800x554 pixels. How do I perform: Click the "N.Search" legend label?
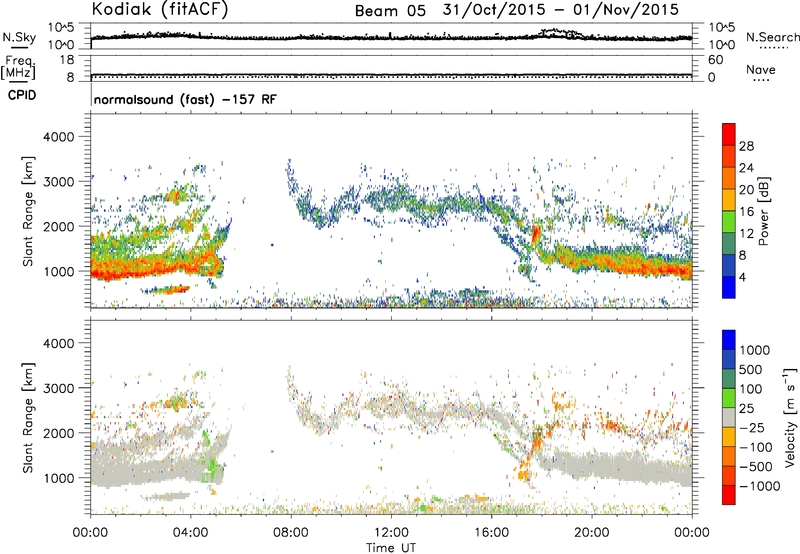[772, 37]
